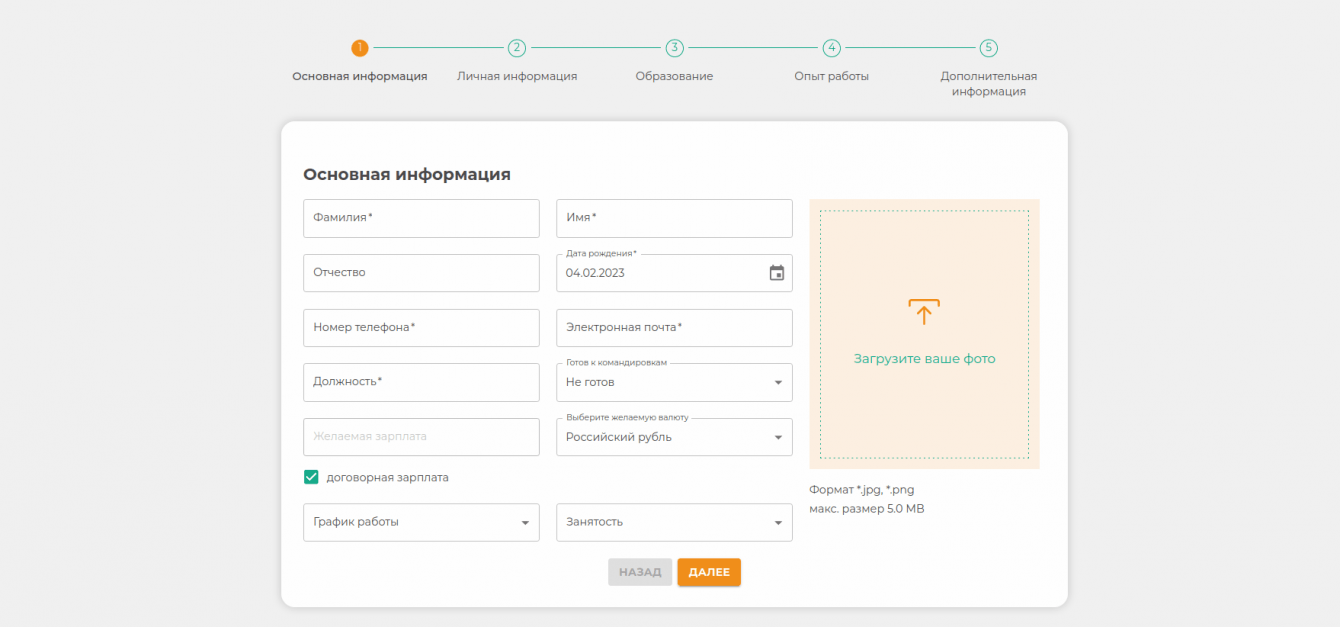
Task: Expand the Готов к командировкам dropdown
Action: point(674,382)
